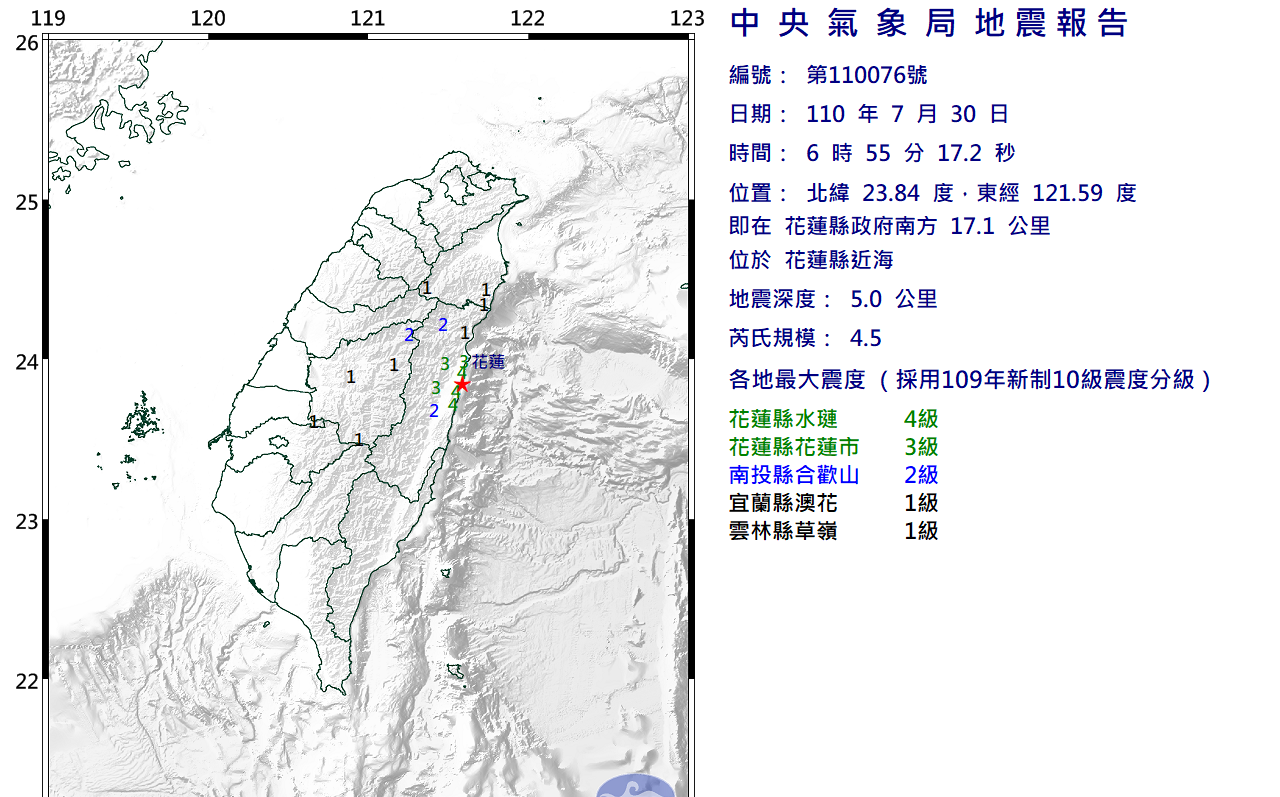
Task: Click the longitude axis label 122
Action: pyautogui.click(x=527, y=18)
